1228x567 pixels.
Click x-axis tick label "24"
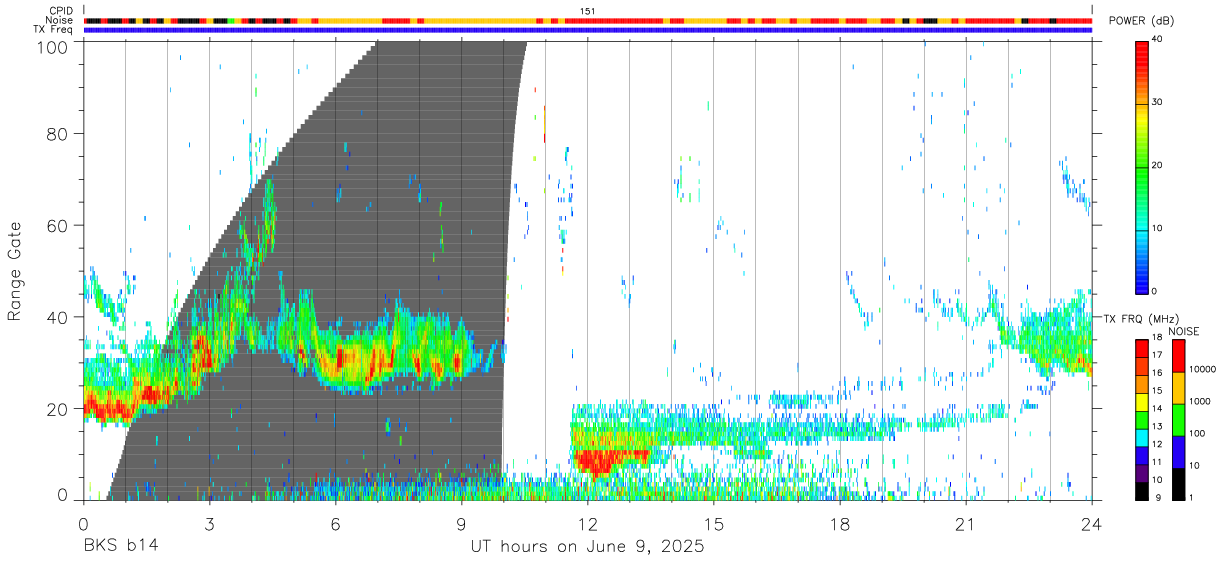click(1092, 523)
